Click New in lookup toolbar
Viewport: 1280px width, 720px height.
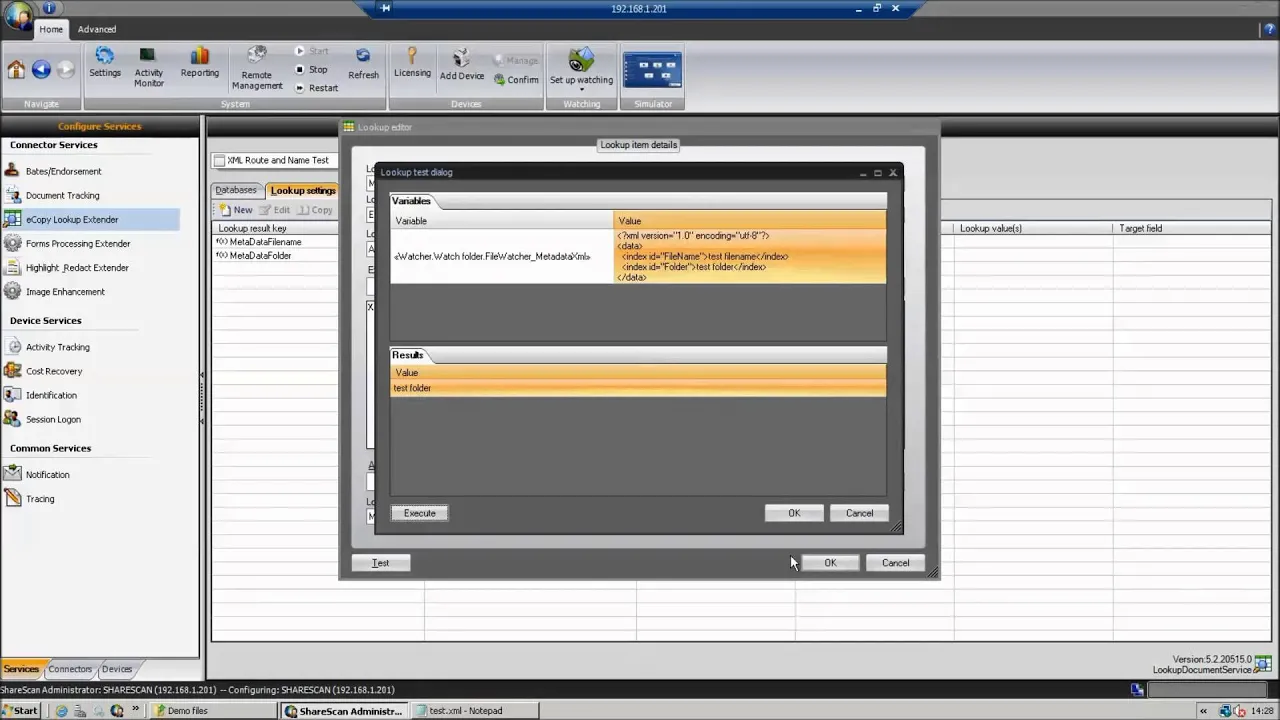236,210
